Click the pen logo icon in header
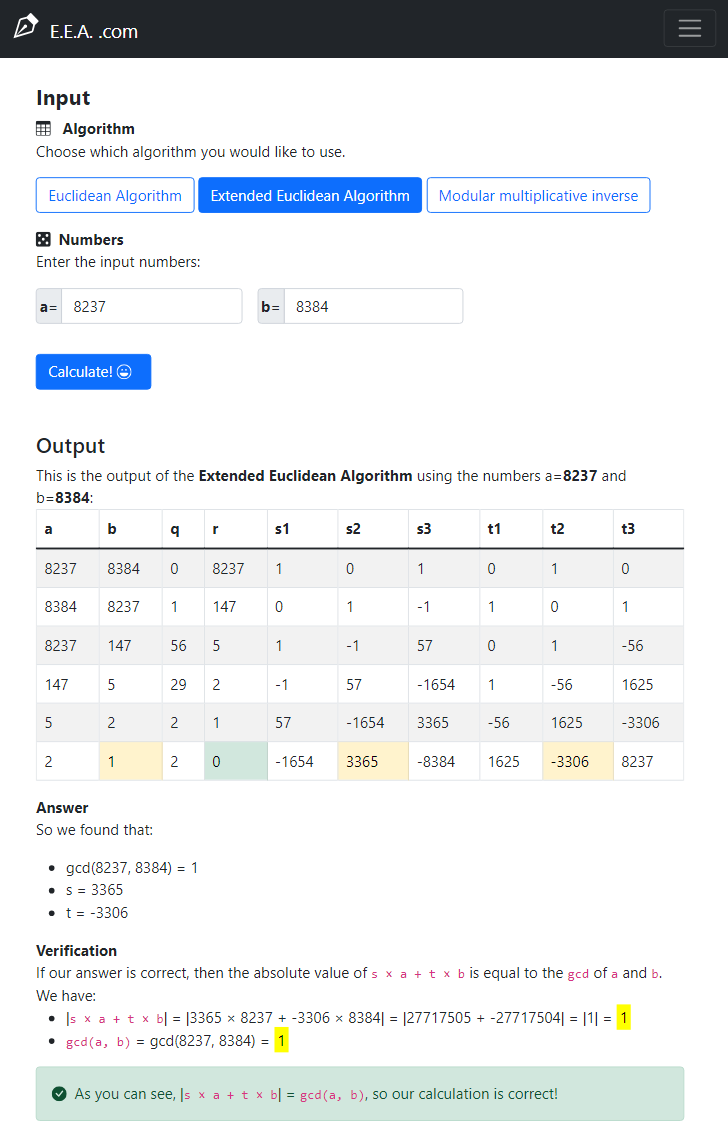 click(26, 26)
